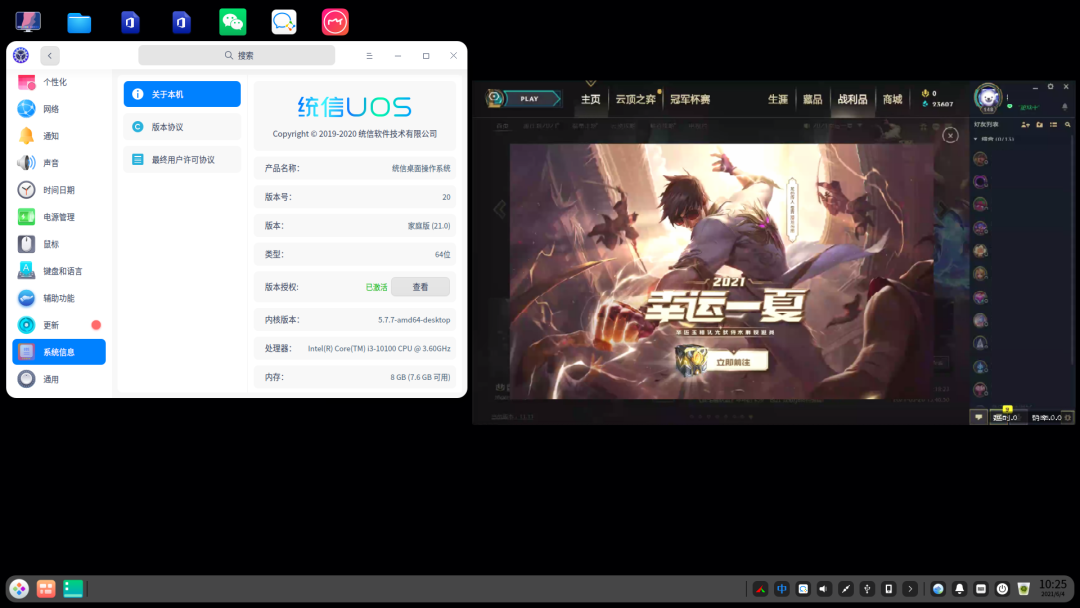The height and width of the screenshot is (608, 1080).
Task: Click the 查看 authorization button
Action: click(420, 287)
